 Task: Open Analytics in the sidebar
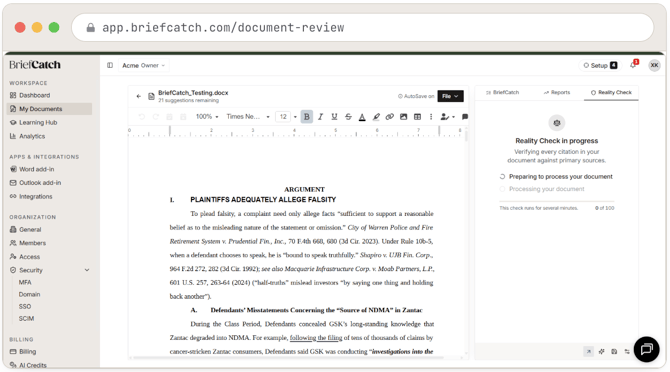click(x=49, y=136)
